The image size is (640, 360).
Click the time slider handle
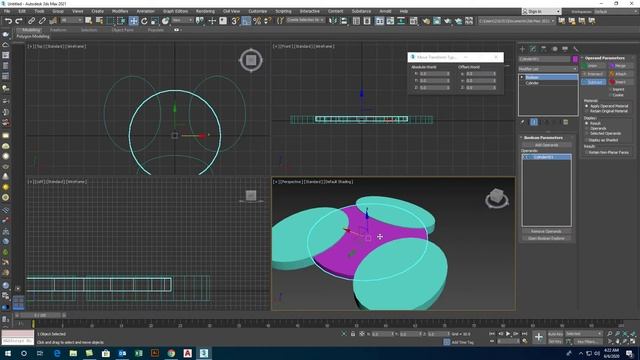click(40, 315)
